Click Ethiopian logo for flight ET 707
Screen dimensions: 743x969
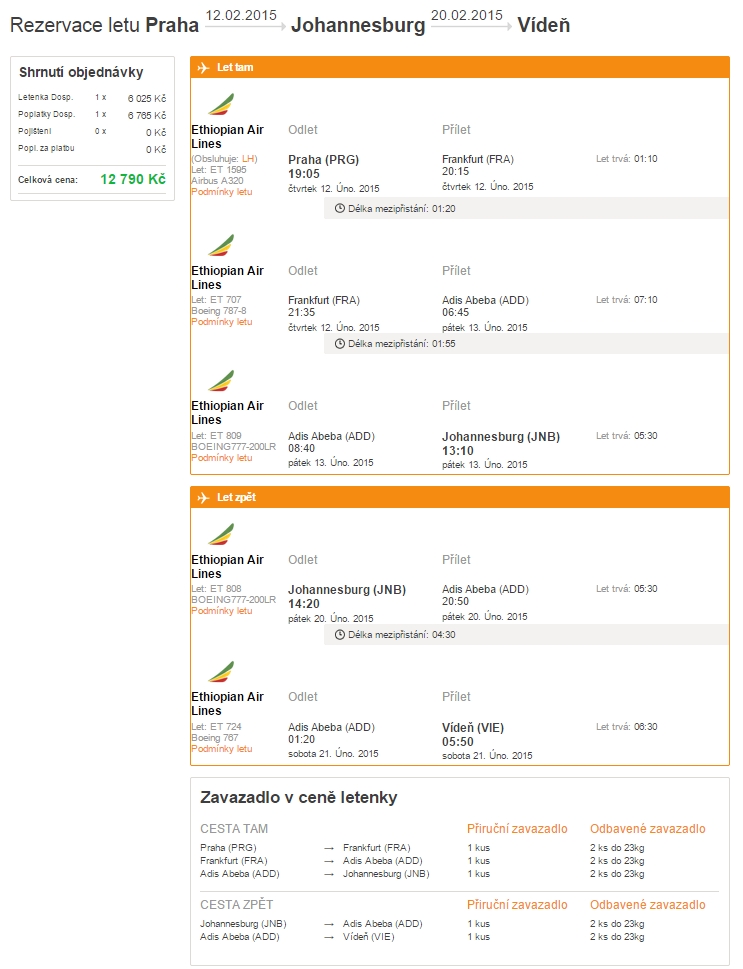(x=221, y=245)
